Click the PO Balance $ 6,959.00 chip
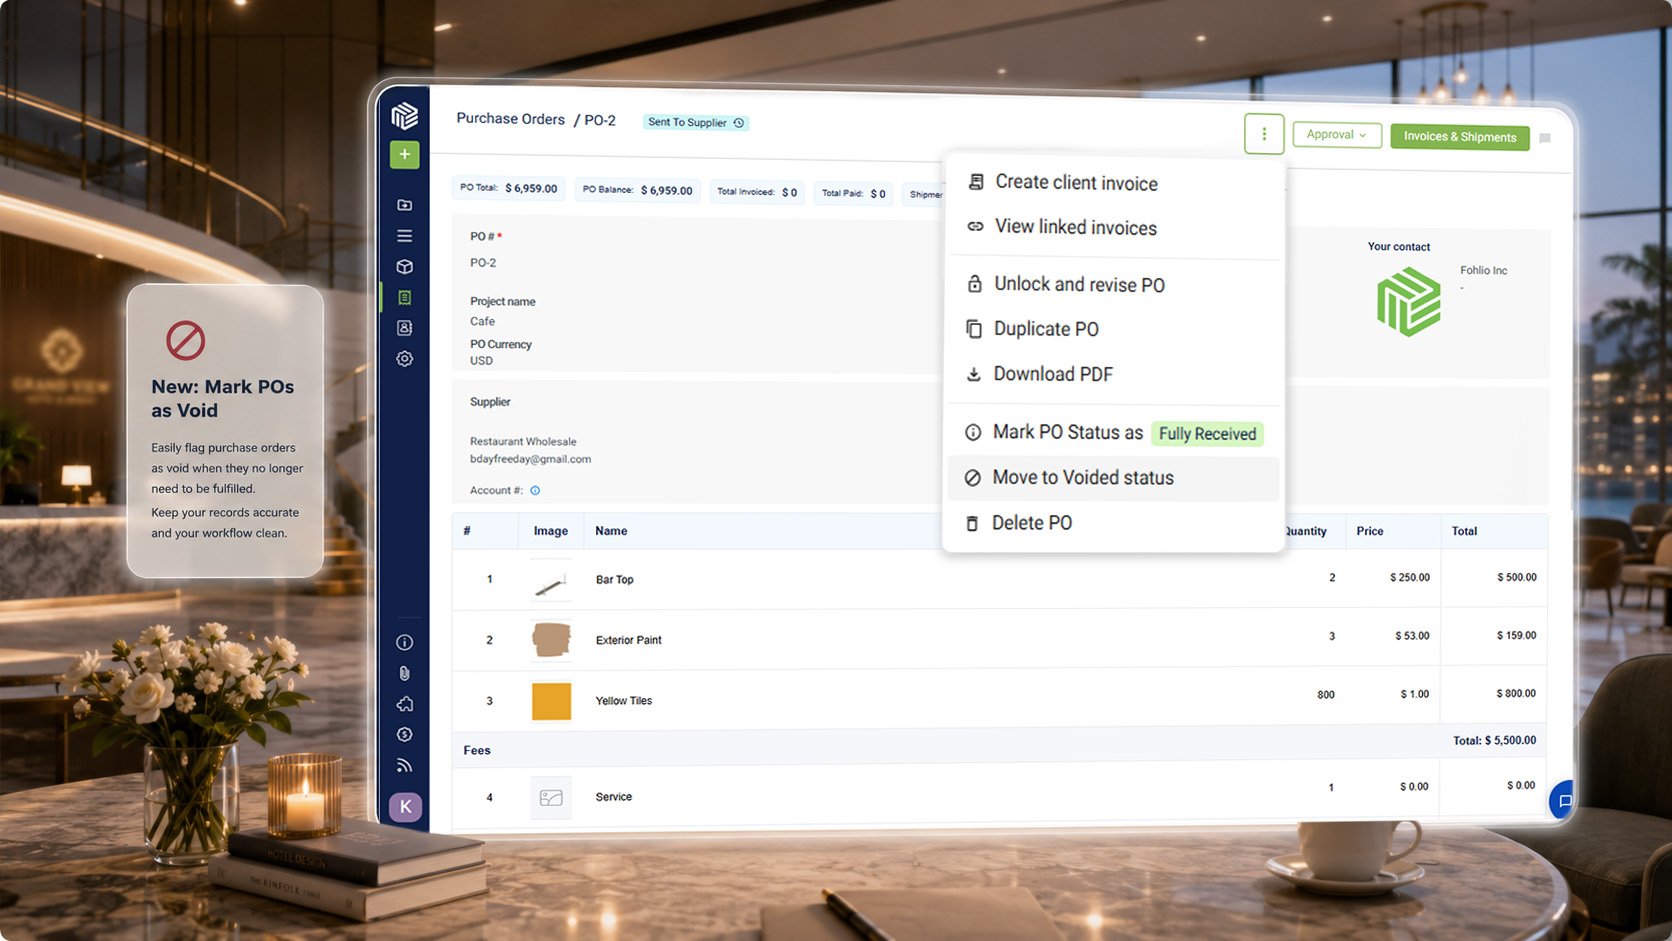 [x=638, y=190]
